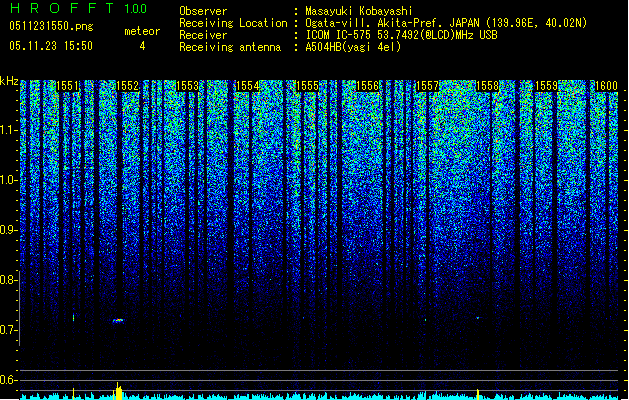Click the 1600 time marker

[x=607, y=86]
